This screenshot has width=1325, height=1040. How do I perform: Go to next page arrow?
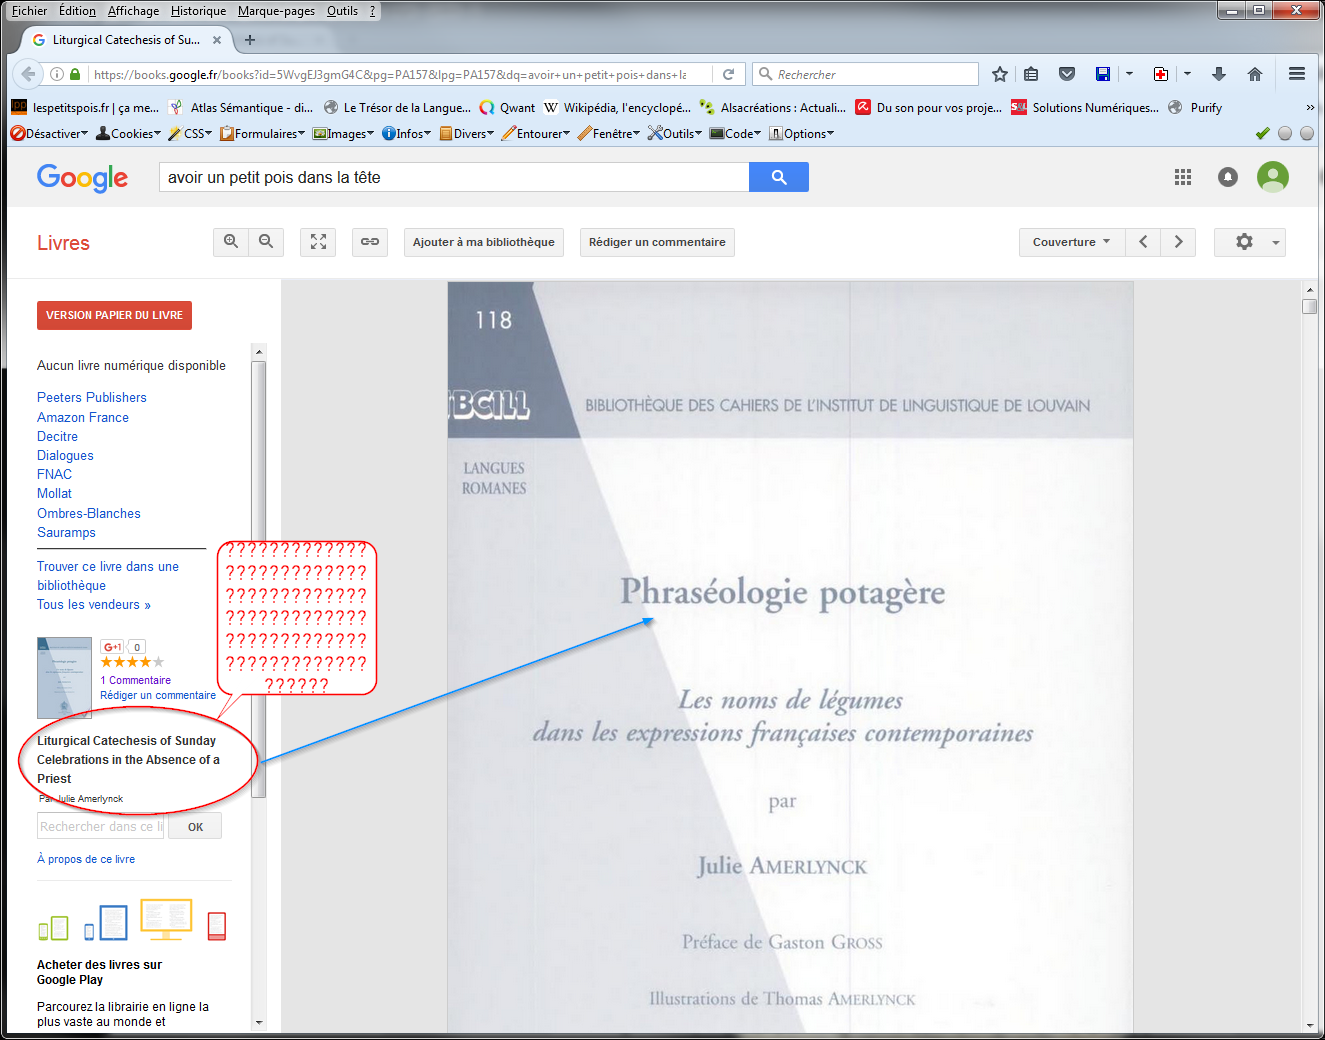point(1178,242)
